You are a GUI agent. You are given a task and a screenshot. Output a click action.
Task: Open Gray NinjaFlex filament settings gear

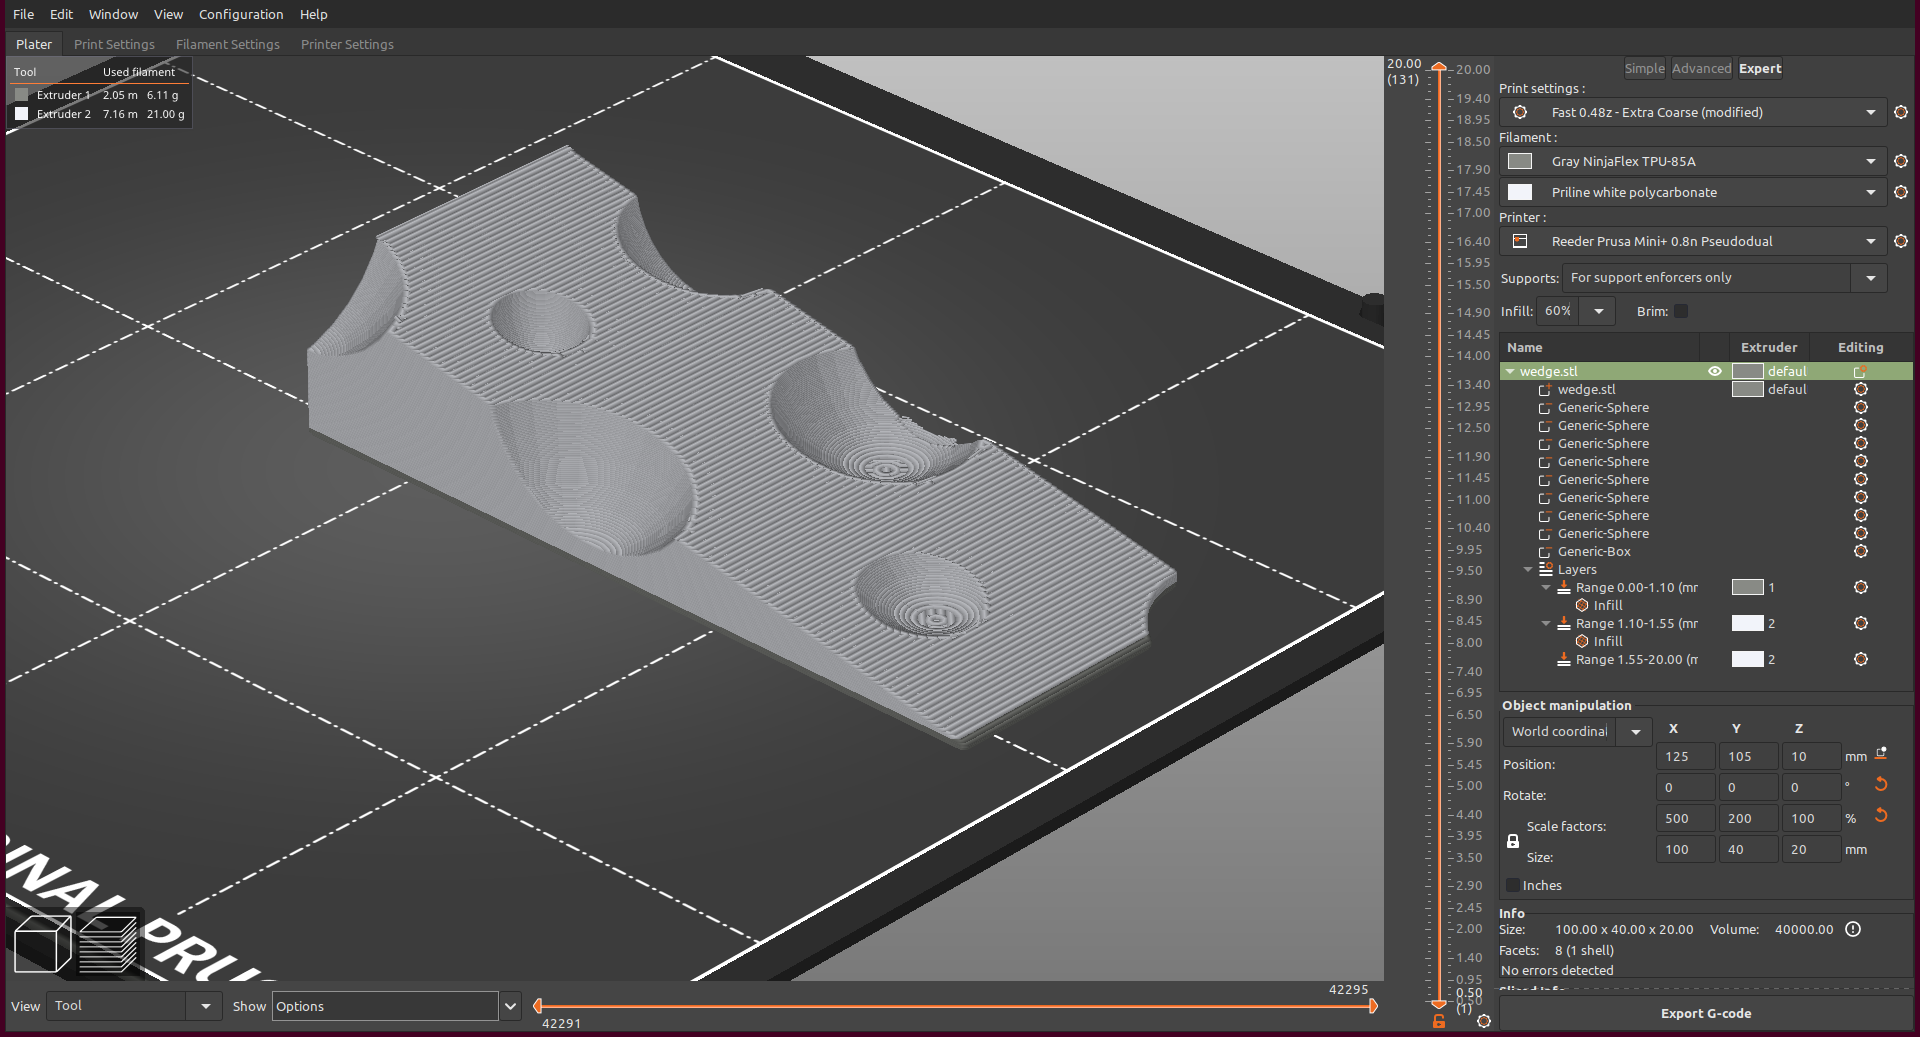(x=1901, y=161)
